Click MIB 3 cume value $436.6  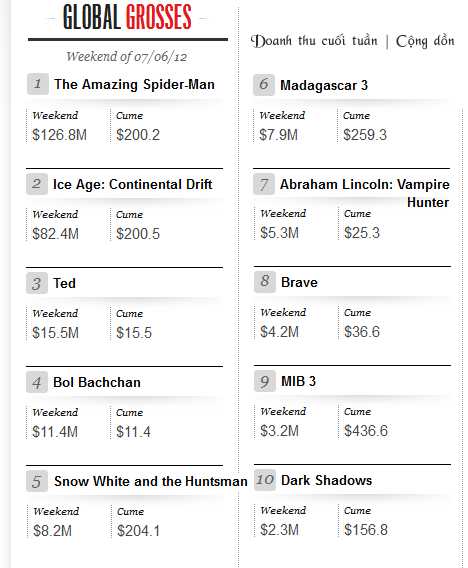point(366,431)
